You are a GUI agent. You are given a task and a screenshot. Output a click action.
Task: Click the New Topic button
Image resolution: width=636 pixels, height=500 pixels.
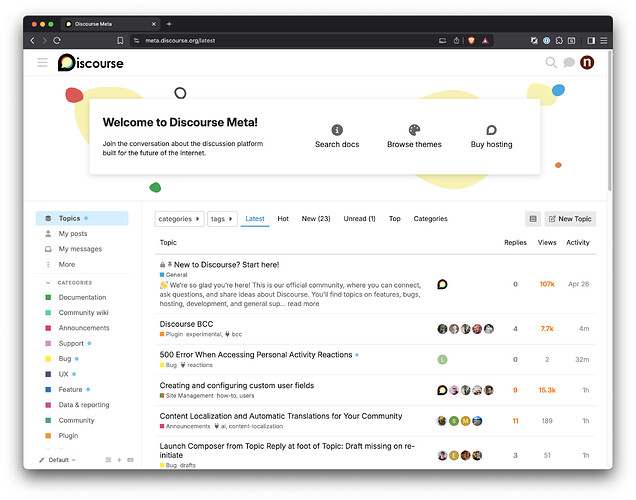(570, 219)
